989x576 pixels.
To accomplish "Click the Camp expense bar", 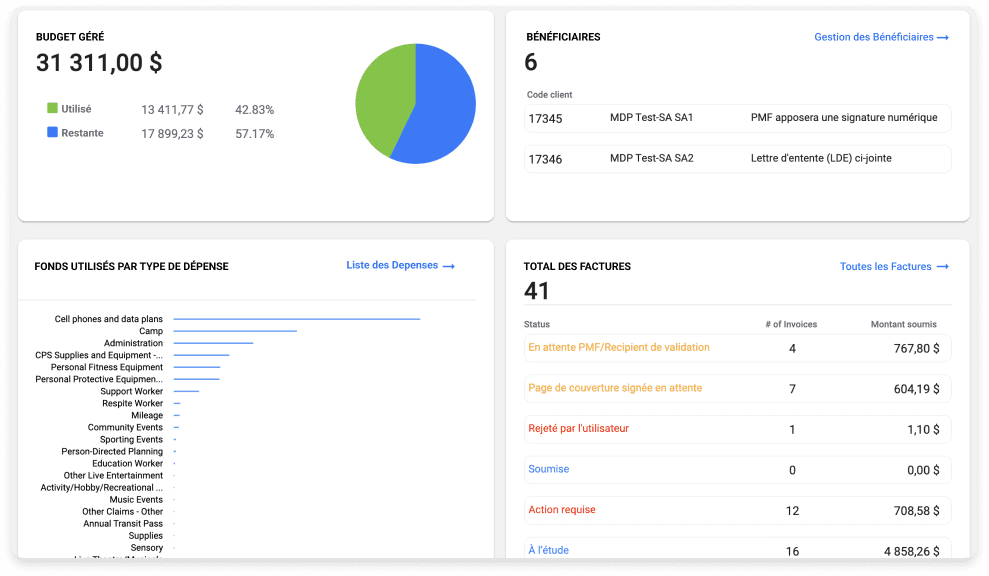I will [x=235, y=331].
